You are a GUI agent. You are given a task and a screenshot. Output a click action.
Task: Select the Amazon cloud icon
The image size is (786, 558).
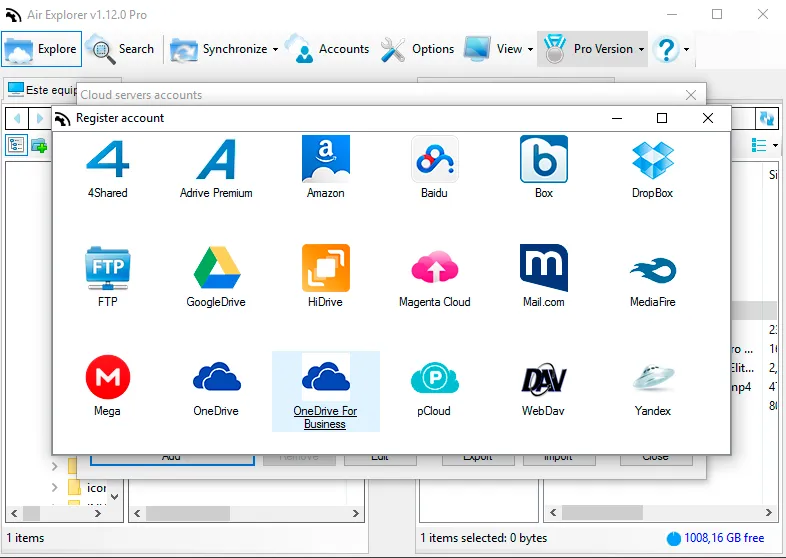click(x=325, y=169)
